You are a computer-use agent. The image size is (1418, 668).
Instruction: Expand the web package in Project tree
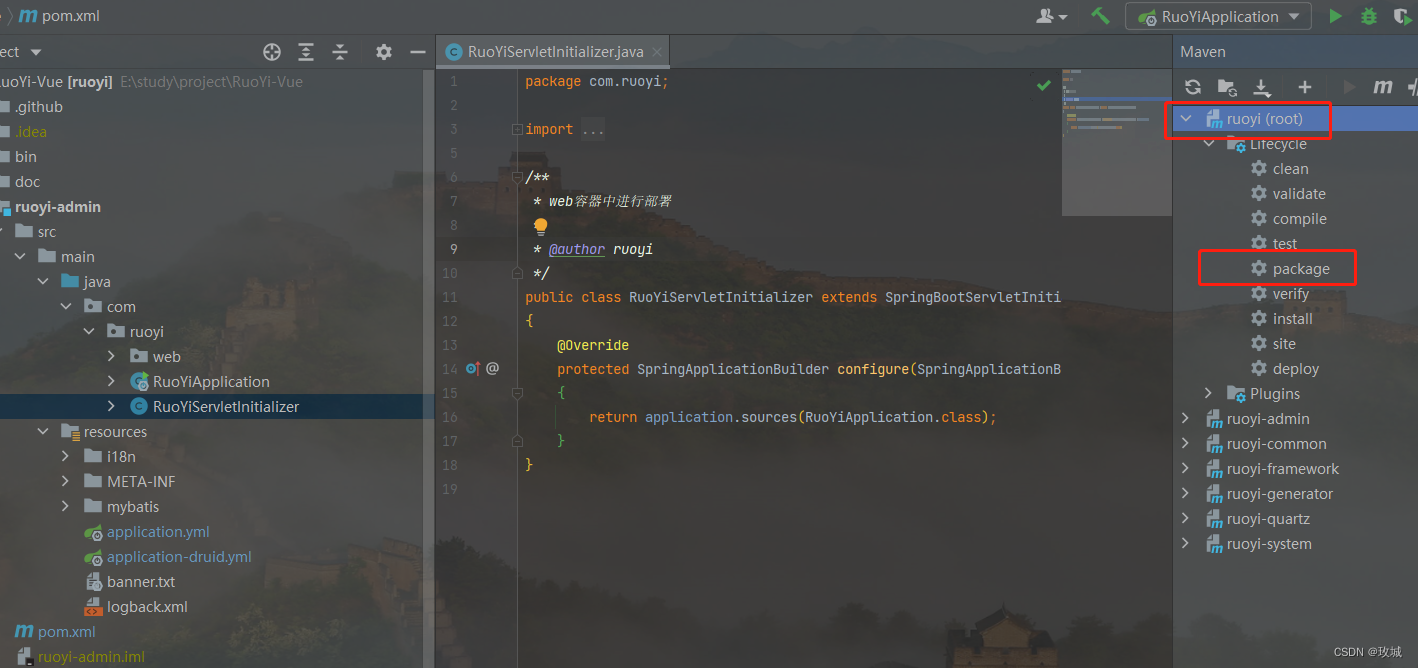[x=112, y=357]
